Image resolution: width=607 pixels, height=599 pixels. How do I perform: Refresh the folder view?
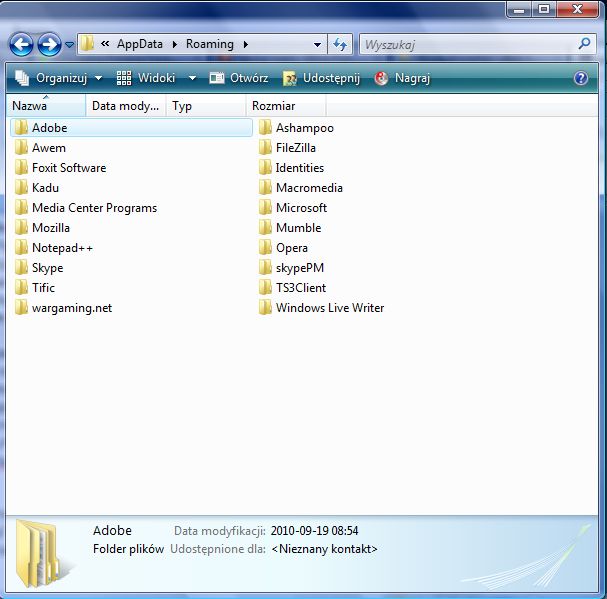tap(340, 45)
